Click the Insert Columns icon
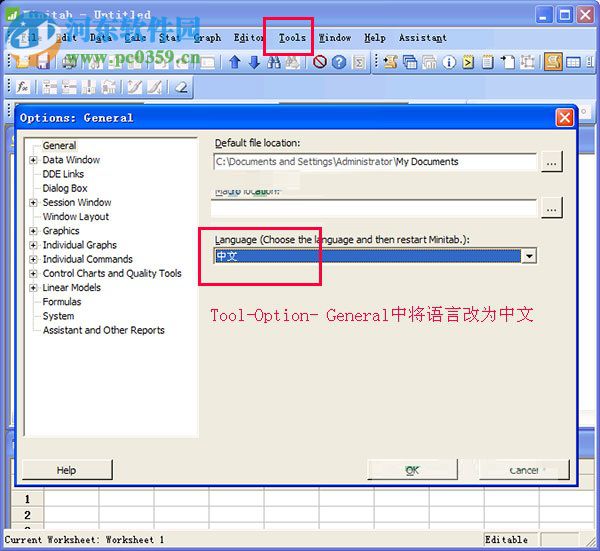This screenshot has width=600, height=551. [x=88, y=87]
